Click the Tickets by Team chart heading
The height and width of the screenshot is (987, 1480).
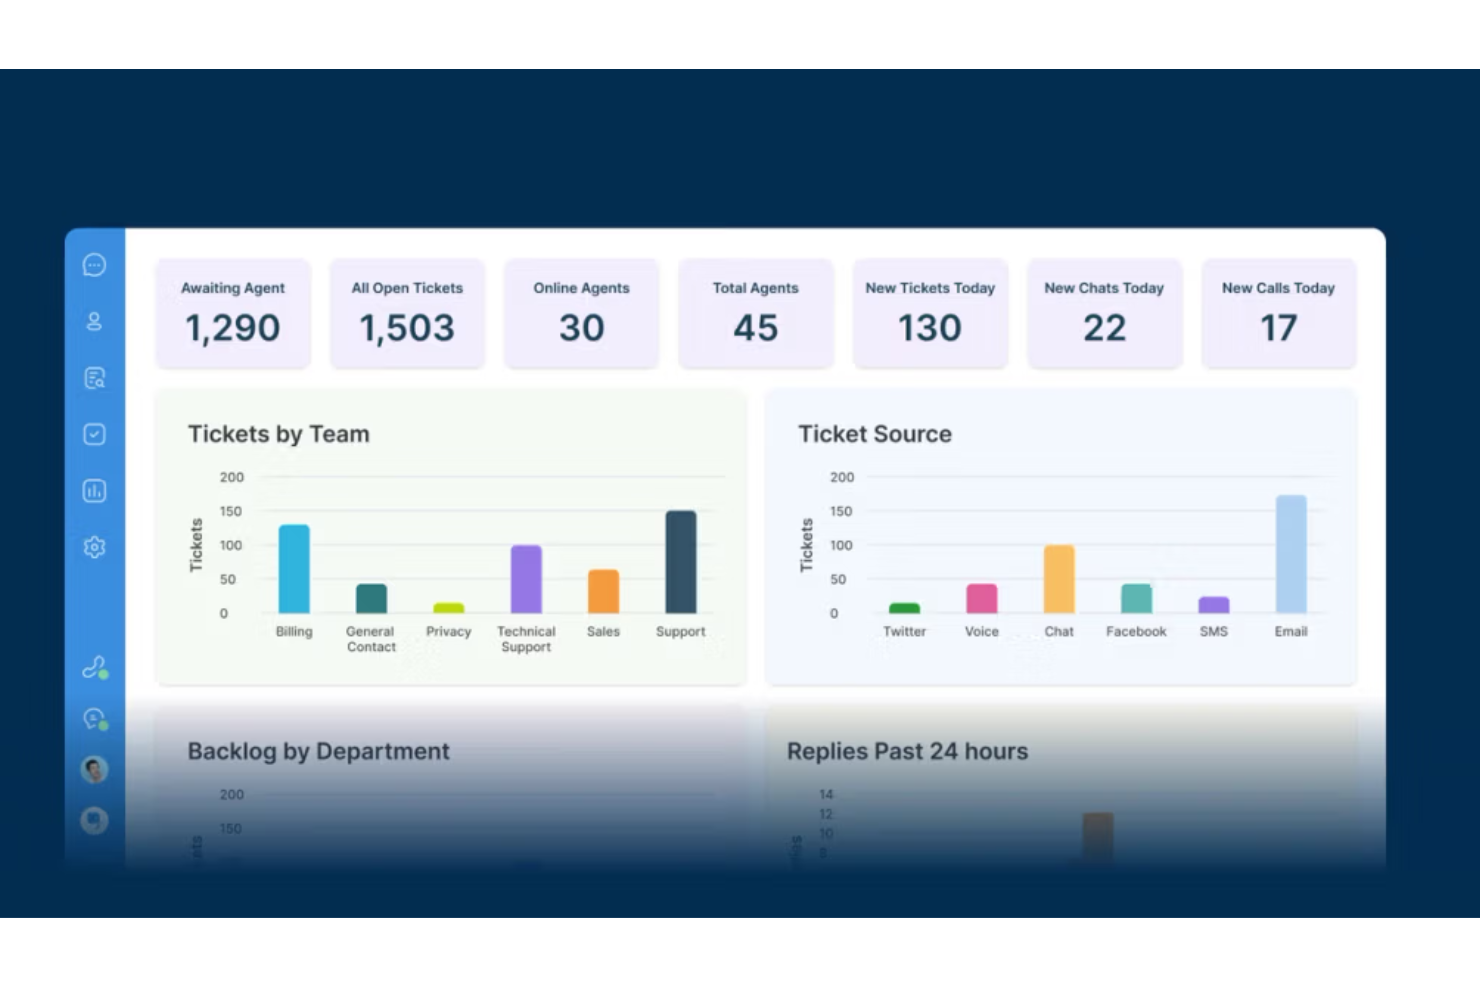(278, 434)
